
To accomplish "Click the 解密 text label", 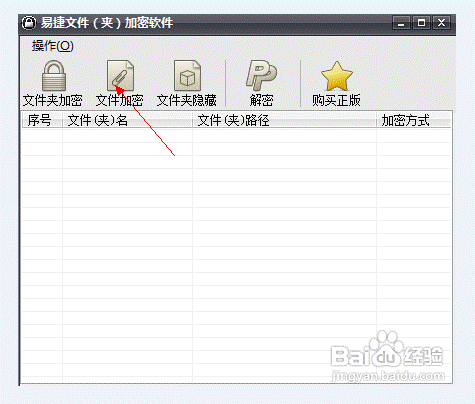I will (x=262, y=100).
